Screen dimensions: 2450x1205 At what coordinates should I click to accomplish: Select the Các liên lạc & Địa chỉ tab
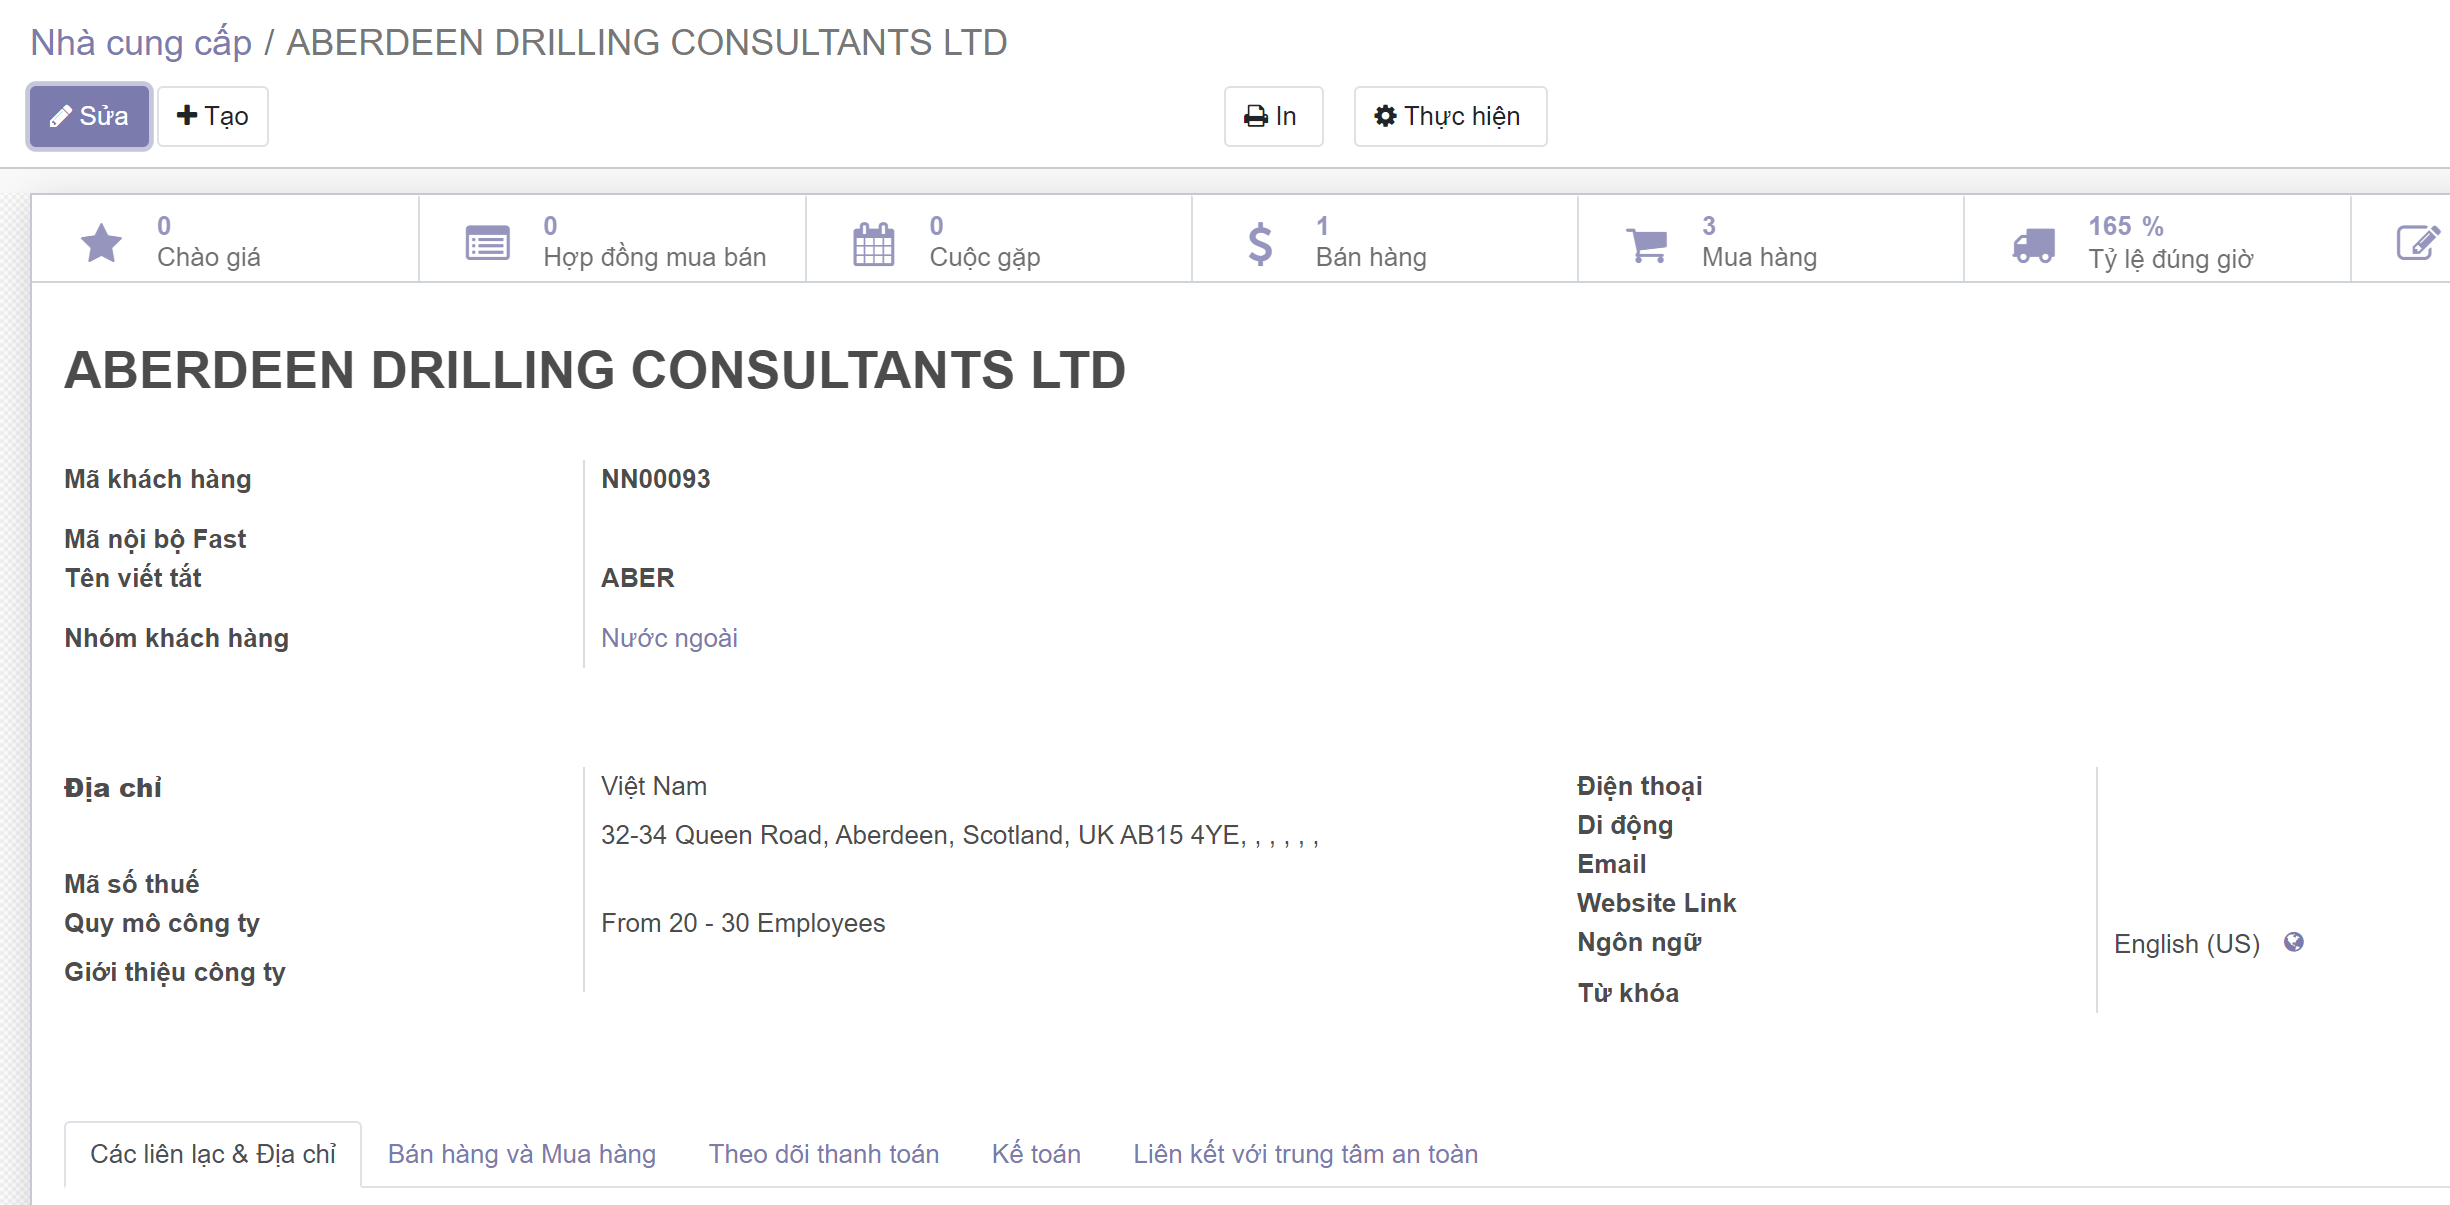(212, 1154)
